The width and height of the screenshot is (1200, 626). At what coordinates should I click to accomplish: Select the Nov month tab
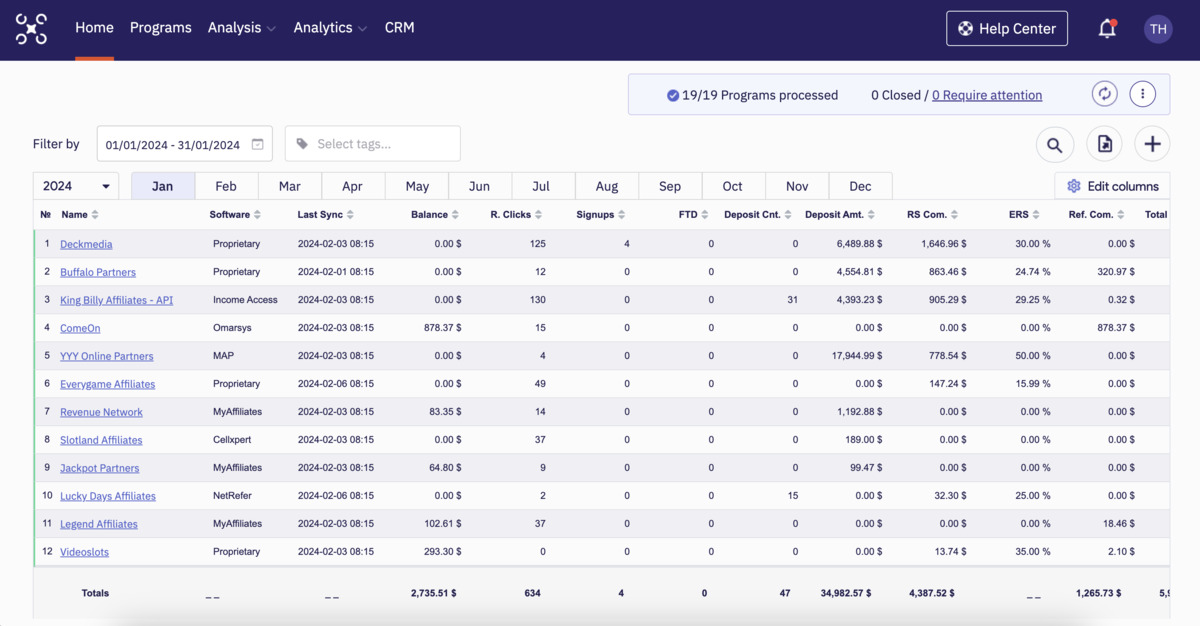tap(797, 186)
